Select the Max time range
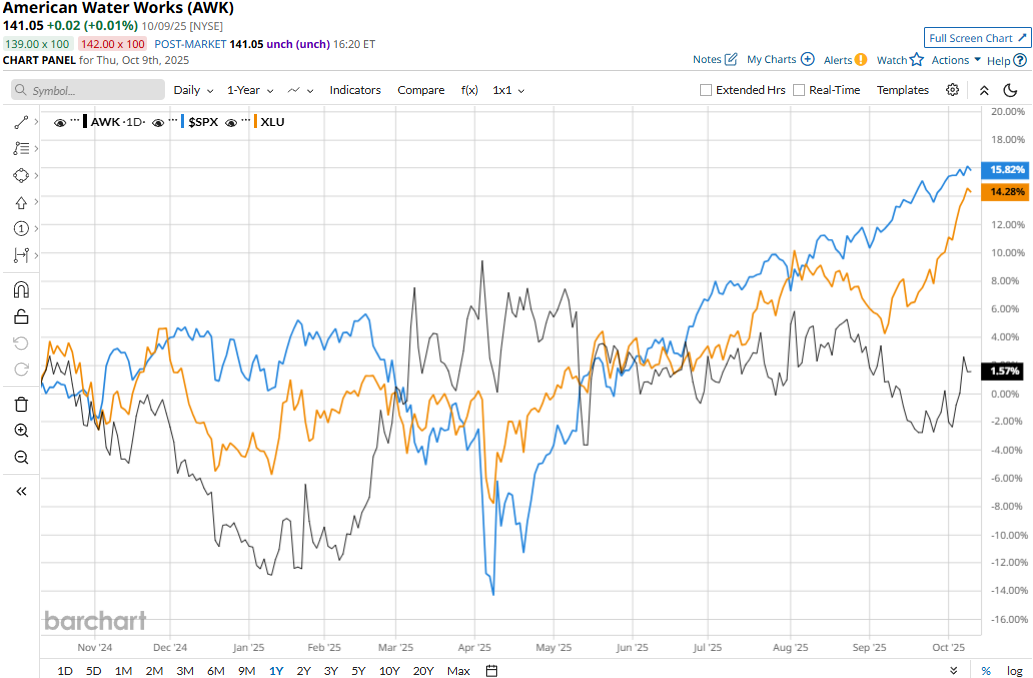 click(459, 671)
